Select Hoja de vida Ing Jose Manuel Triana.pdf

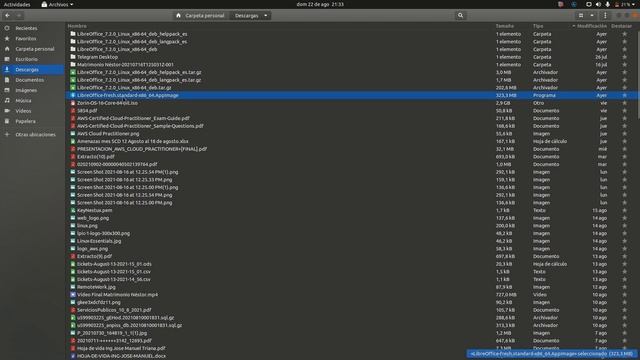pyautogui.click(x=121, y=349)
